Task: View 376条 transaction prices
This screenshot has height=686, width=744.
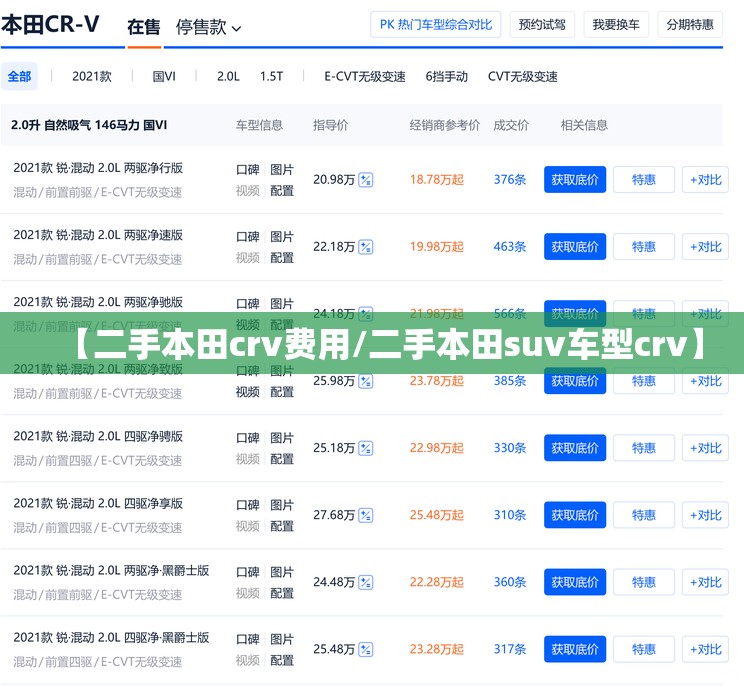Action: [x=510, y=180]
